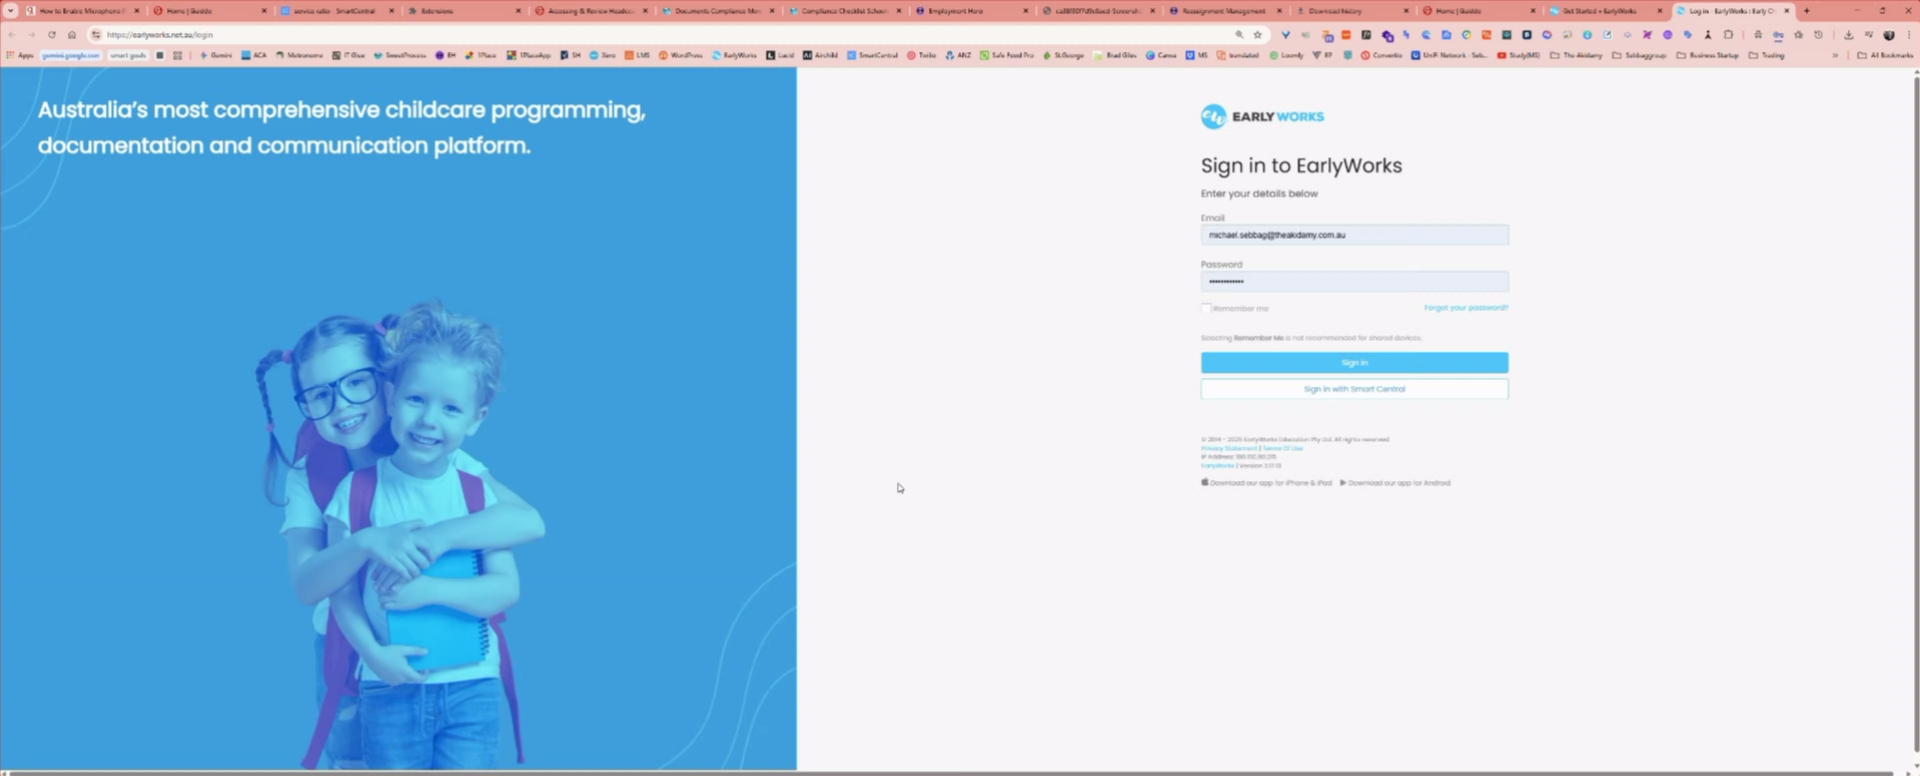Open the gemini.google.com bookmark
The image size is (1920, 776).
coord(71,55)
